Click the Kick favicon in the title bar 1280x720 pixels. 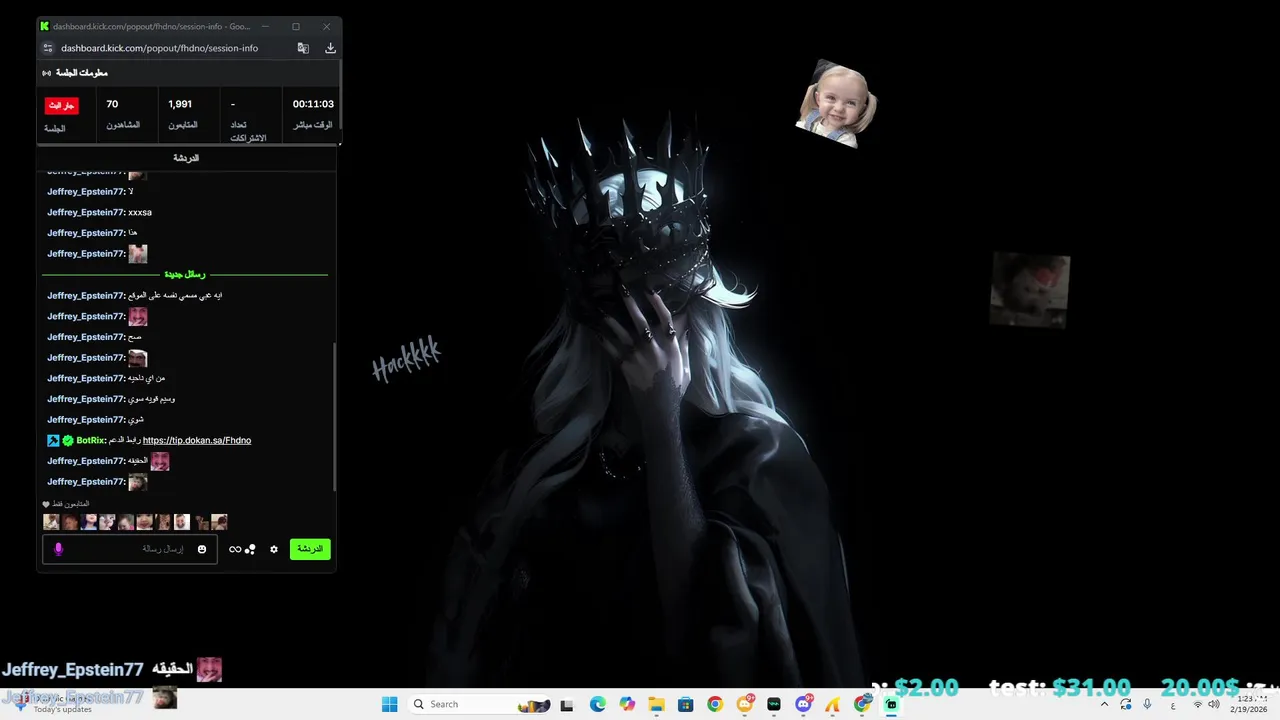pos(45,27)
